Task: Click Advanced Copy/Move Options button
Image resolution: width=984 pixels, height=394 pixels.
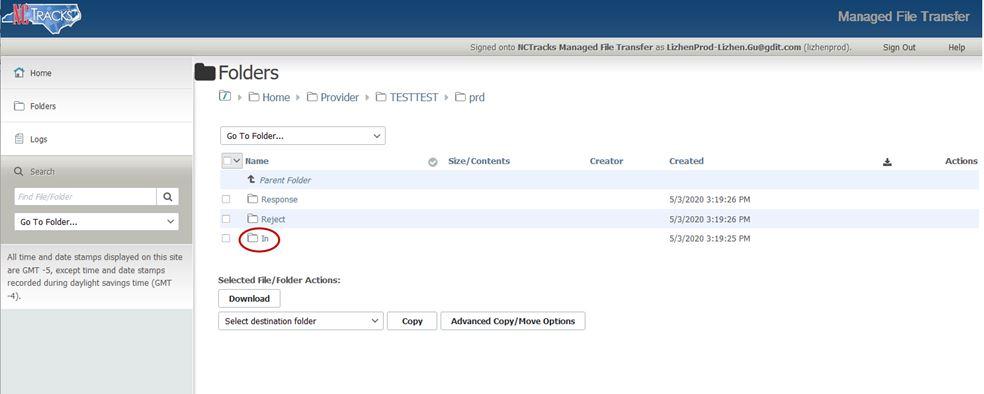Action: (x=513, y=321)
